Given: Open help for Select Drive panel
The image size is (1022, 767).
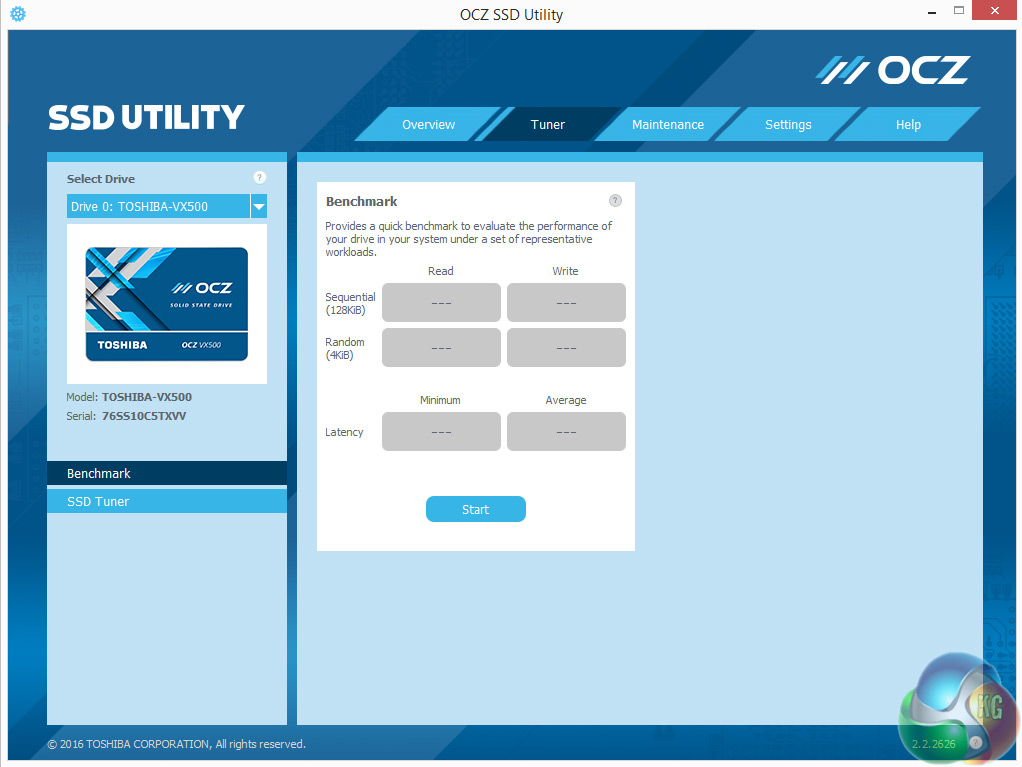Looking at the screenshot, I should [259, 177].
